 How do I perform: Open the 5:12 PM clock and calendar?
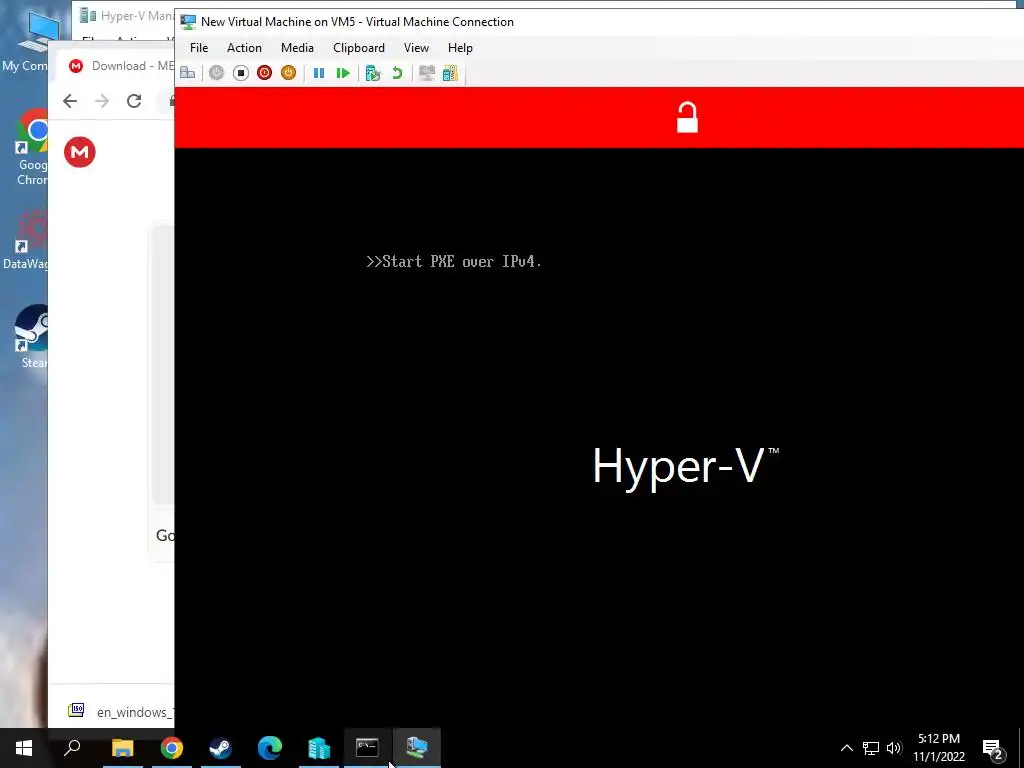point(939,748)
